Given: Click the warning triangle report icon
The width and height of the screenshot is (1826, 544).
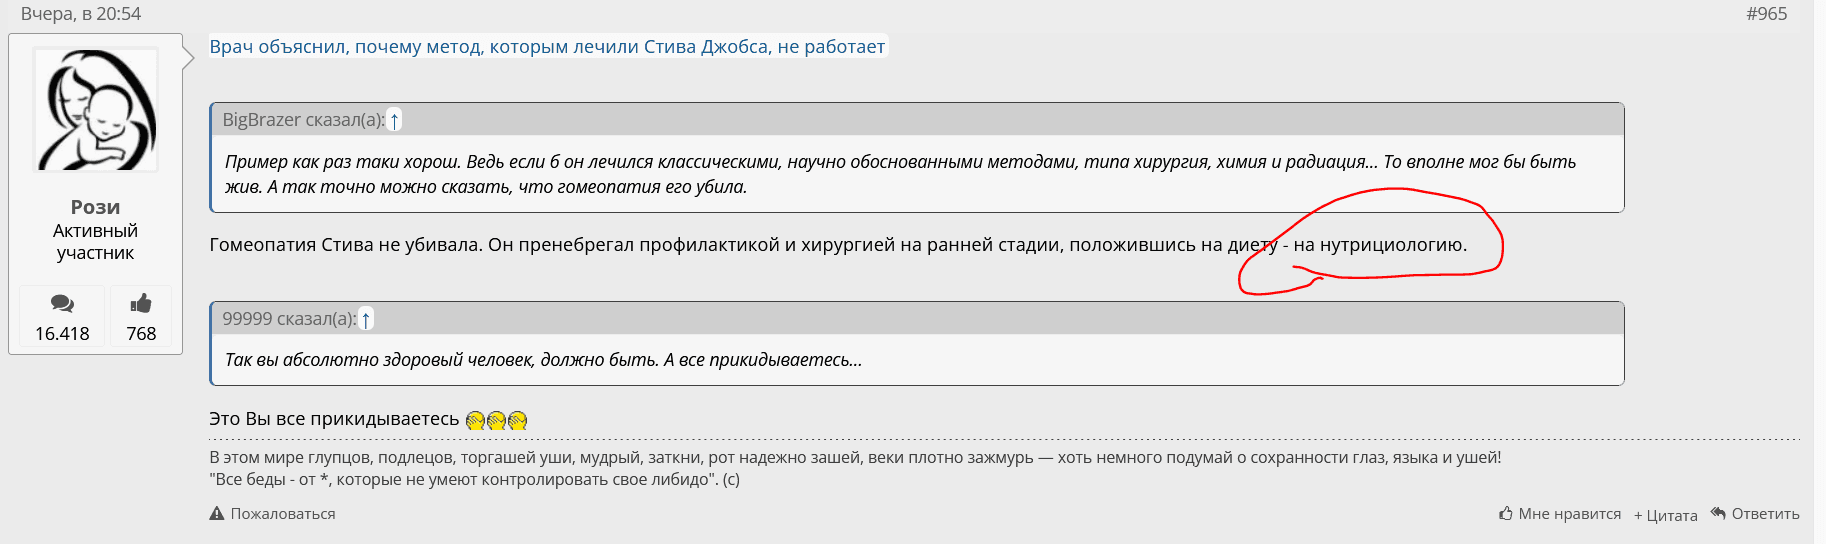Looking at the screenshot, I should pos(217,514).
